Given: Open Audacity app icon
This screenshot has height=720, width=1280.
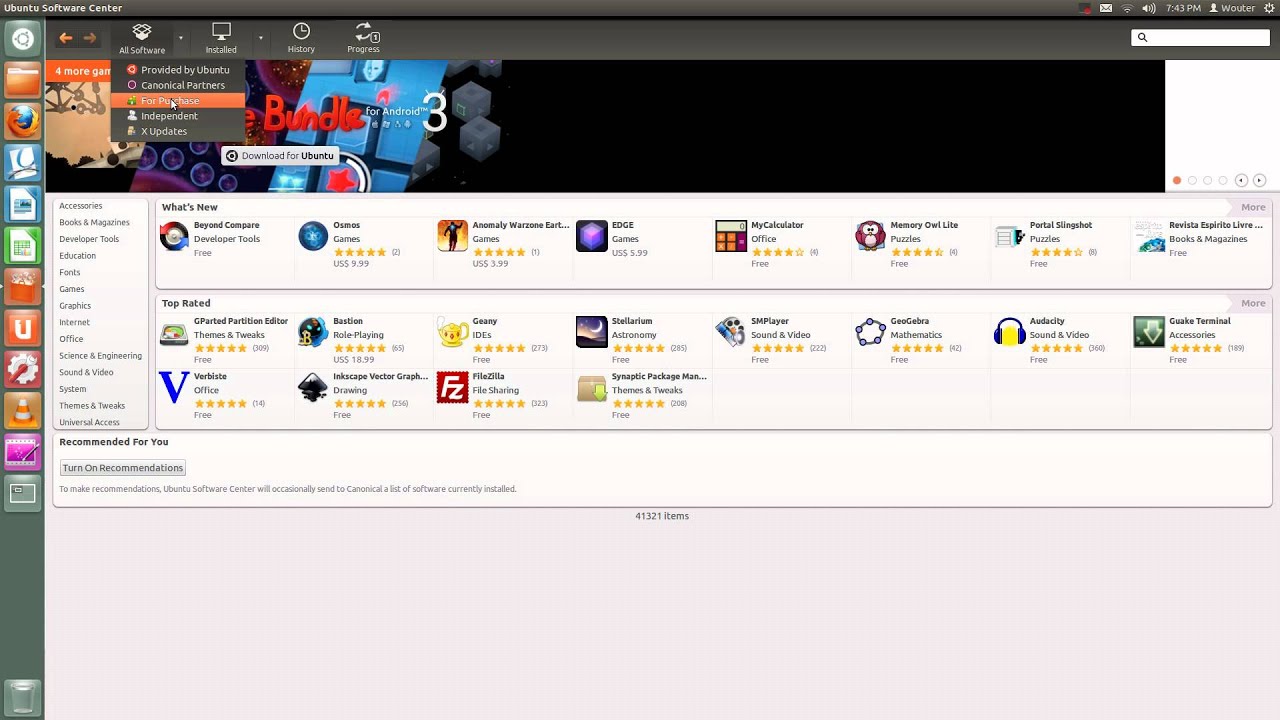Looking at the screenshot, I should (1010, 332).
